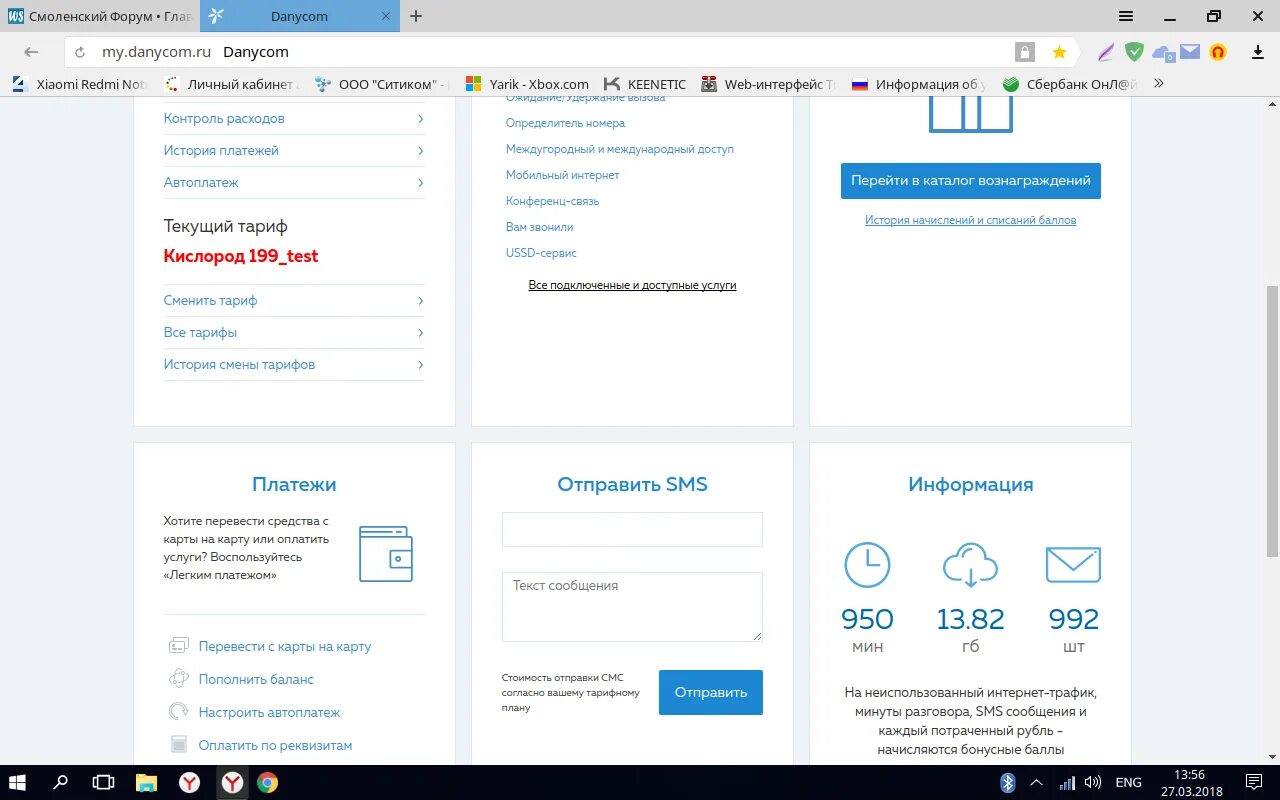Click the refresh icon next to Настроить автоплатеж

click(x=179, y=712)
